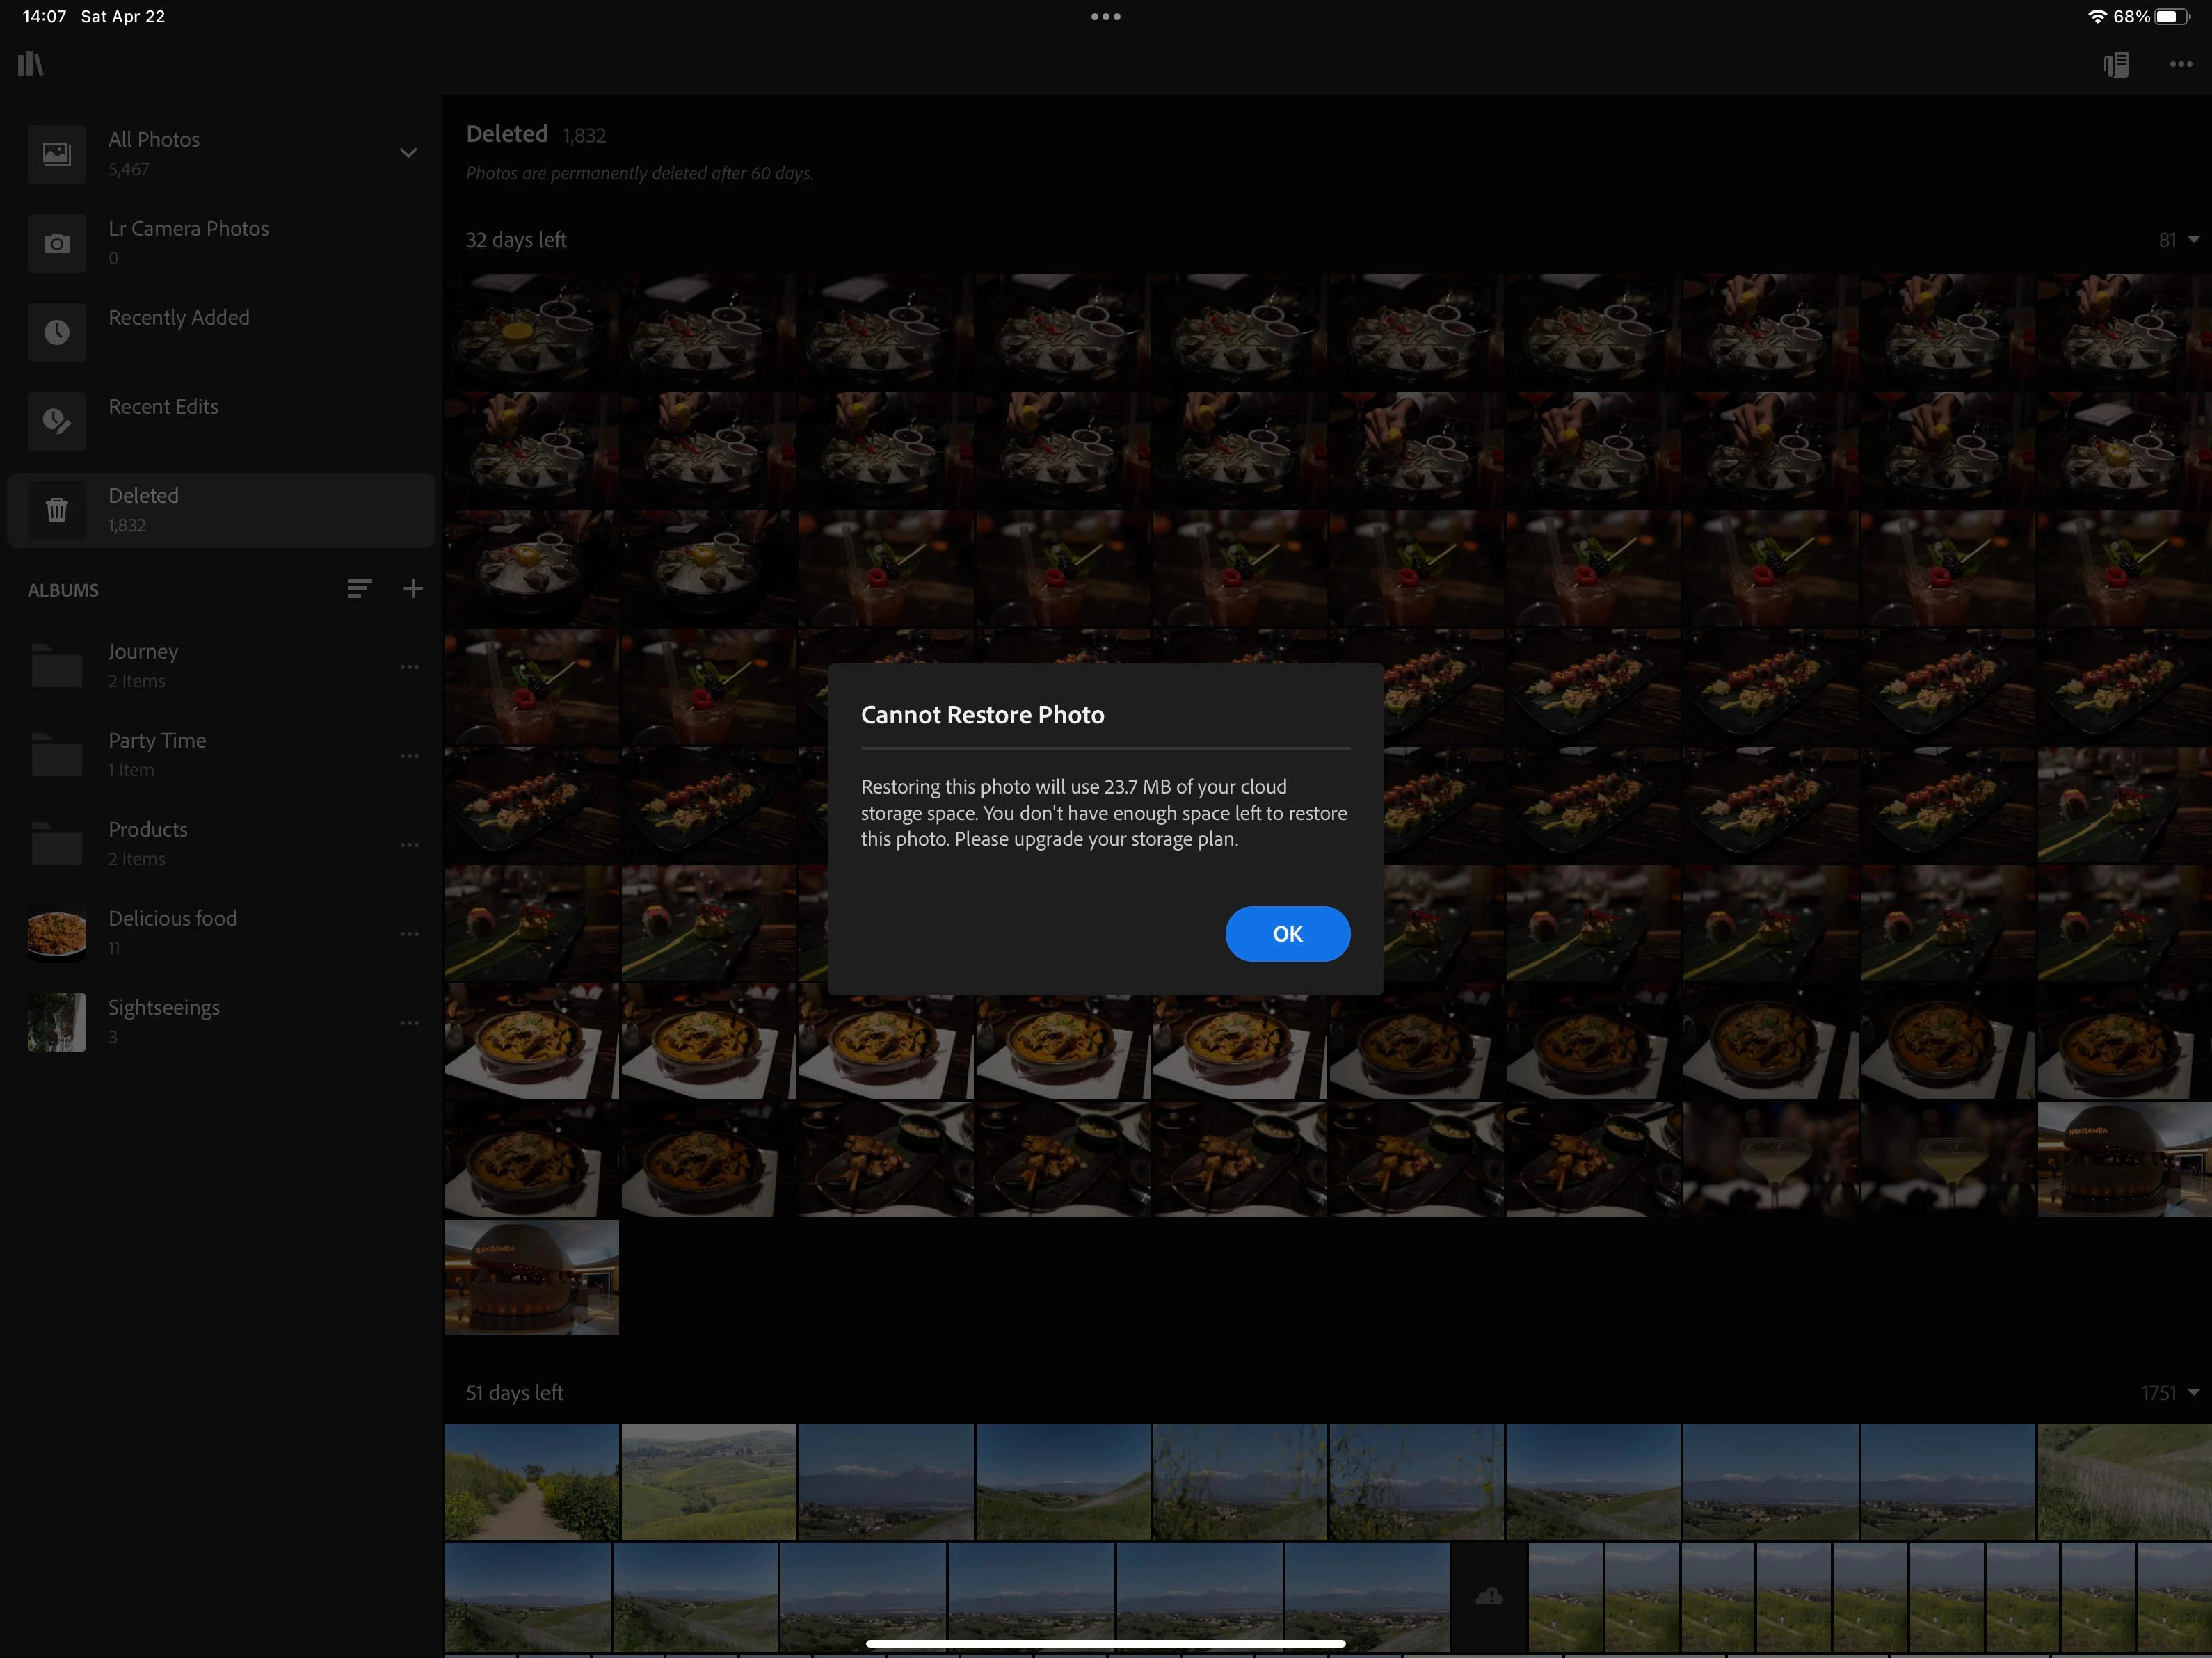
Task: Open the top-right three-dot menu
Action: point(2180,65)
